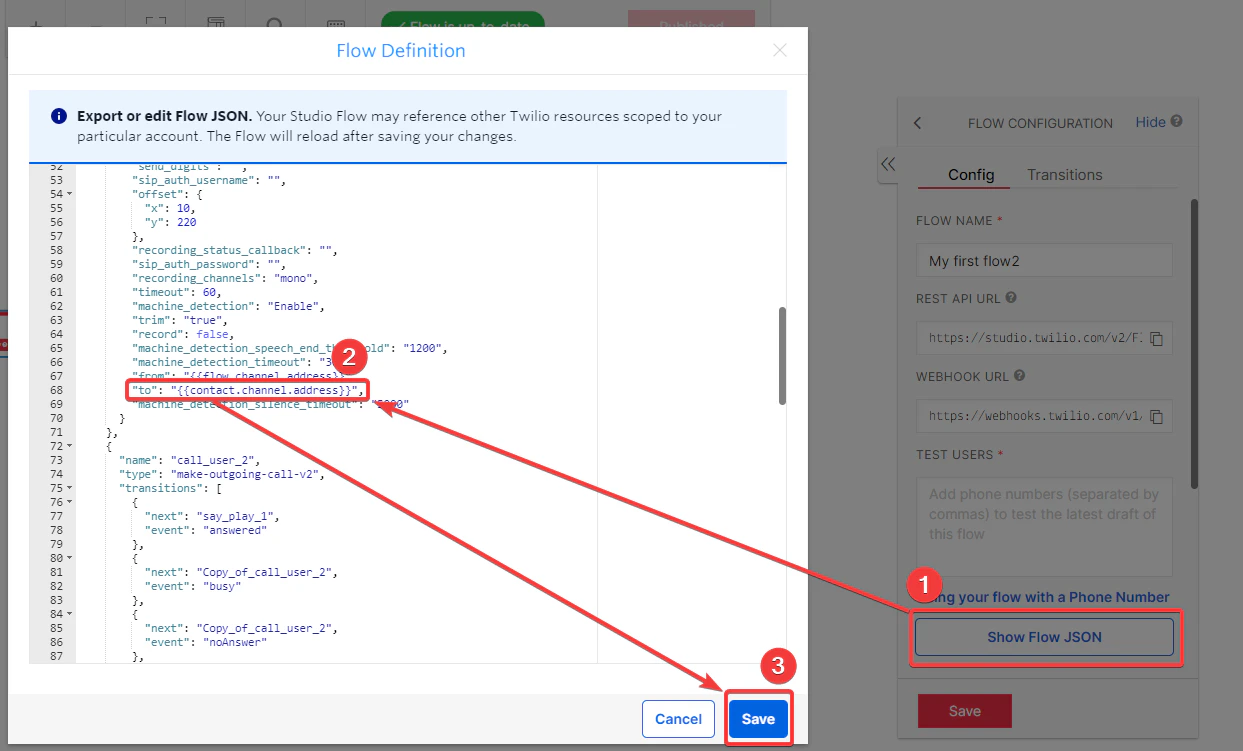Close the Flow Definition dialog

pos(780,50)
